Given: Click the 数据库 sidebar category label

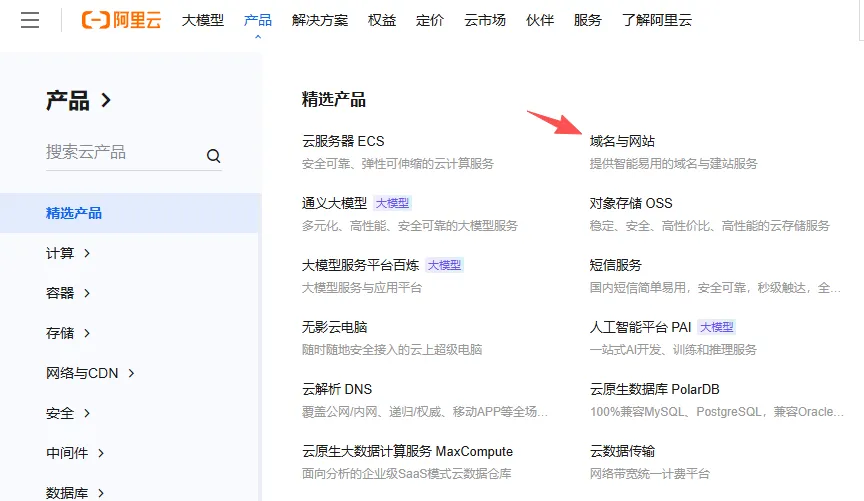Looking at the screenshot, I should 67,493.
